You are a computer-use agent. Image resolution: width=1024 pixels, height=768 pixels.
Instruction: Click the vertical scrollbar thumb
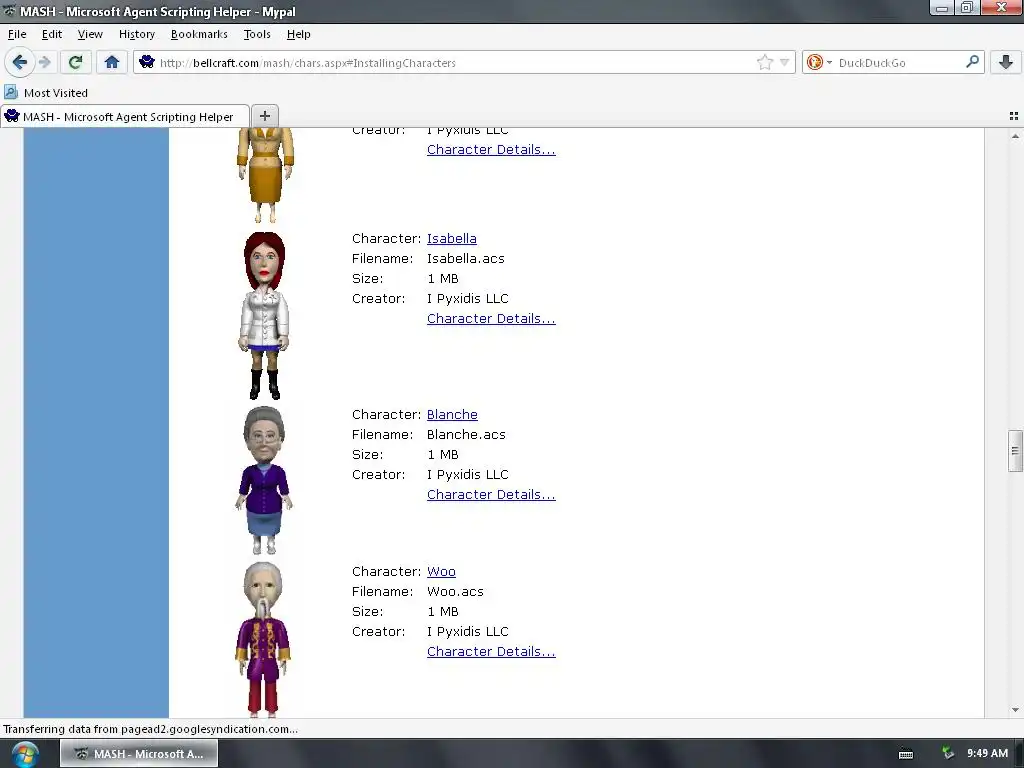[x=1015, y=451]
